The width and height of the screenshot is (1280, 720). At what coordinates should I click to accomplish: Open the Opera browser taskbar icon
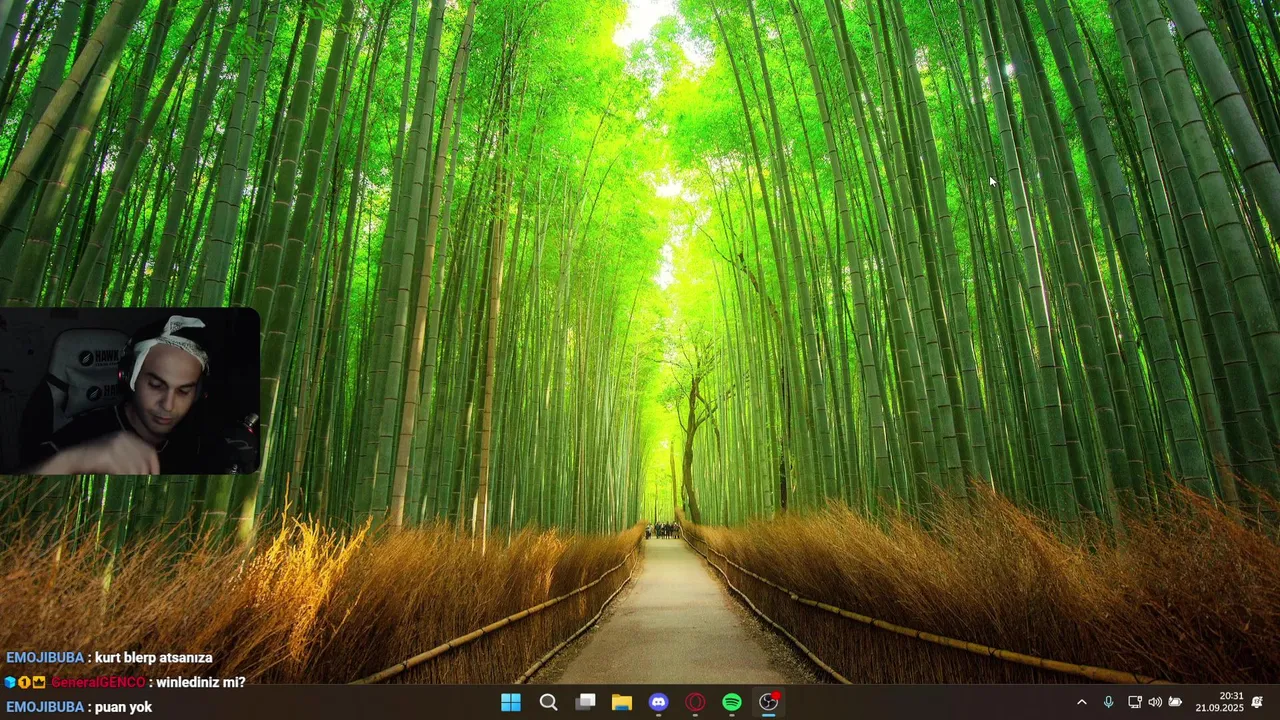pos(695,702)
